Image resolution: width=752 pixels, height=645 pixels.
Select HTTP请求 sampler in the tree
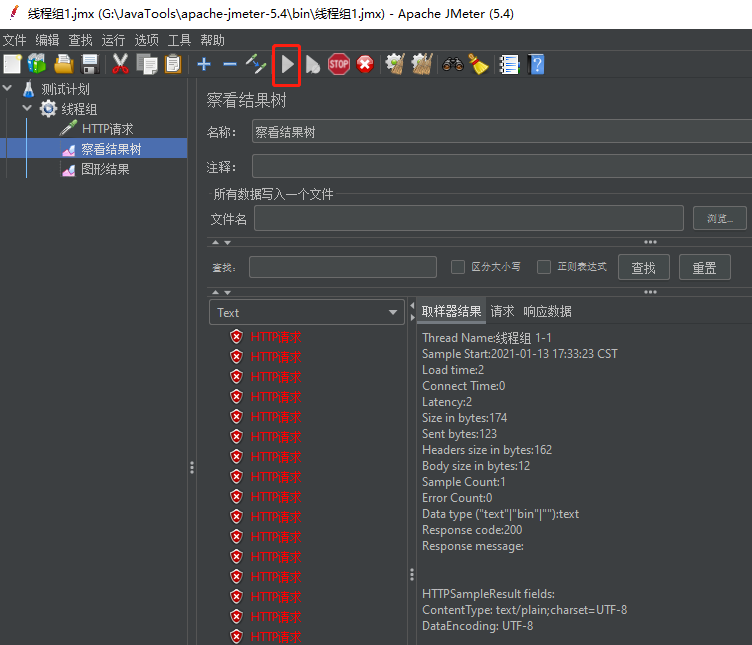(x=107, y=129)
